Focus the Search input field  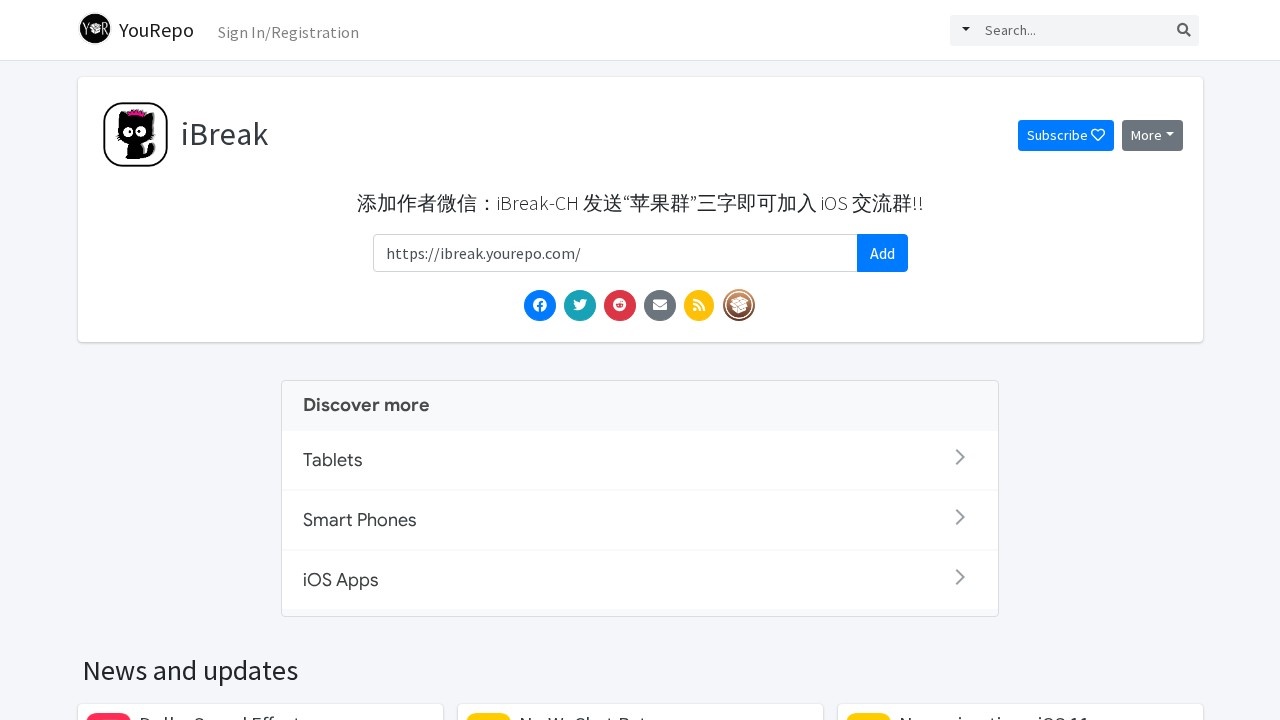(1074, 30)
